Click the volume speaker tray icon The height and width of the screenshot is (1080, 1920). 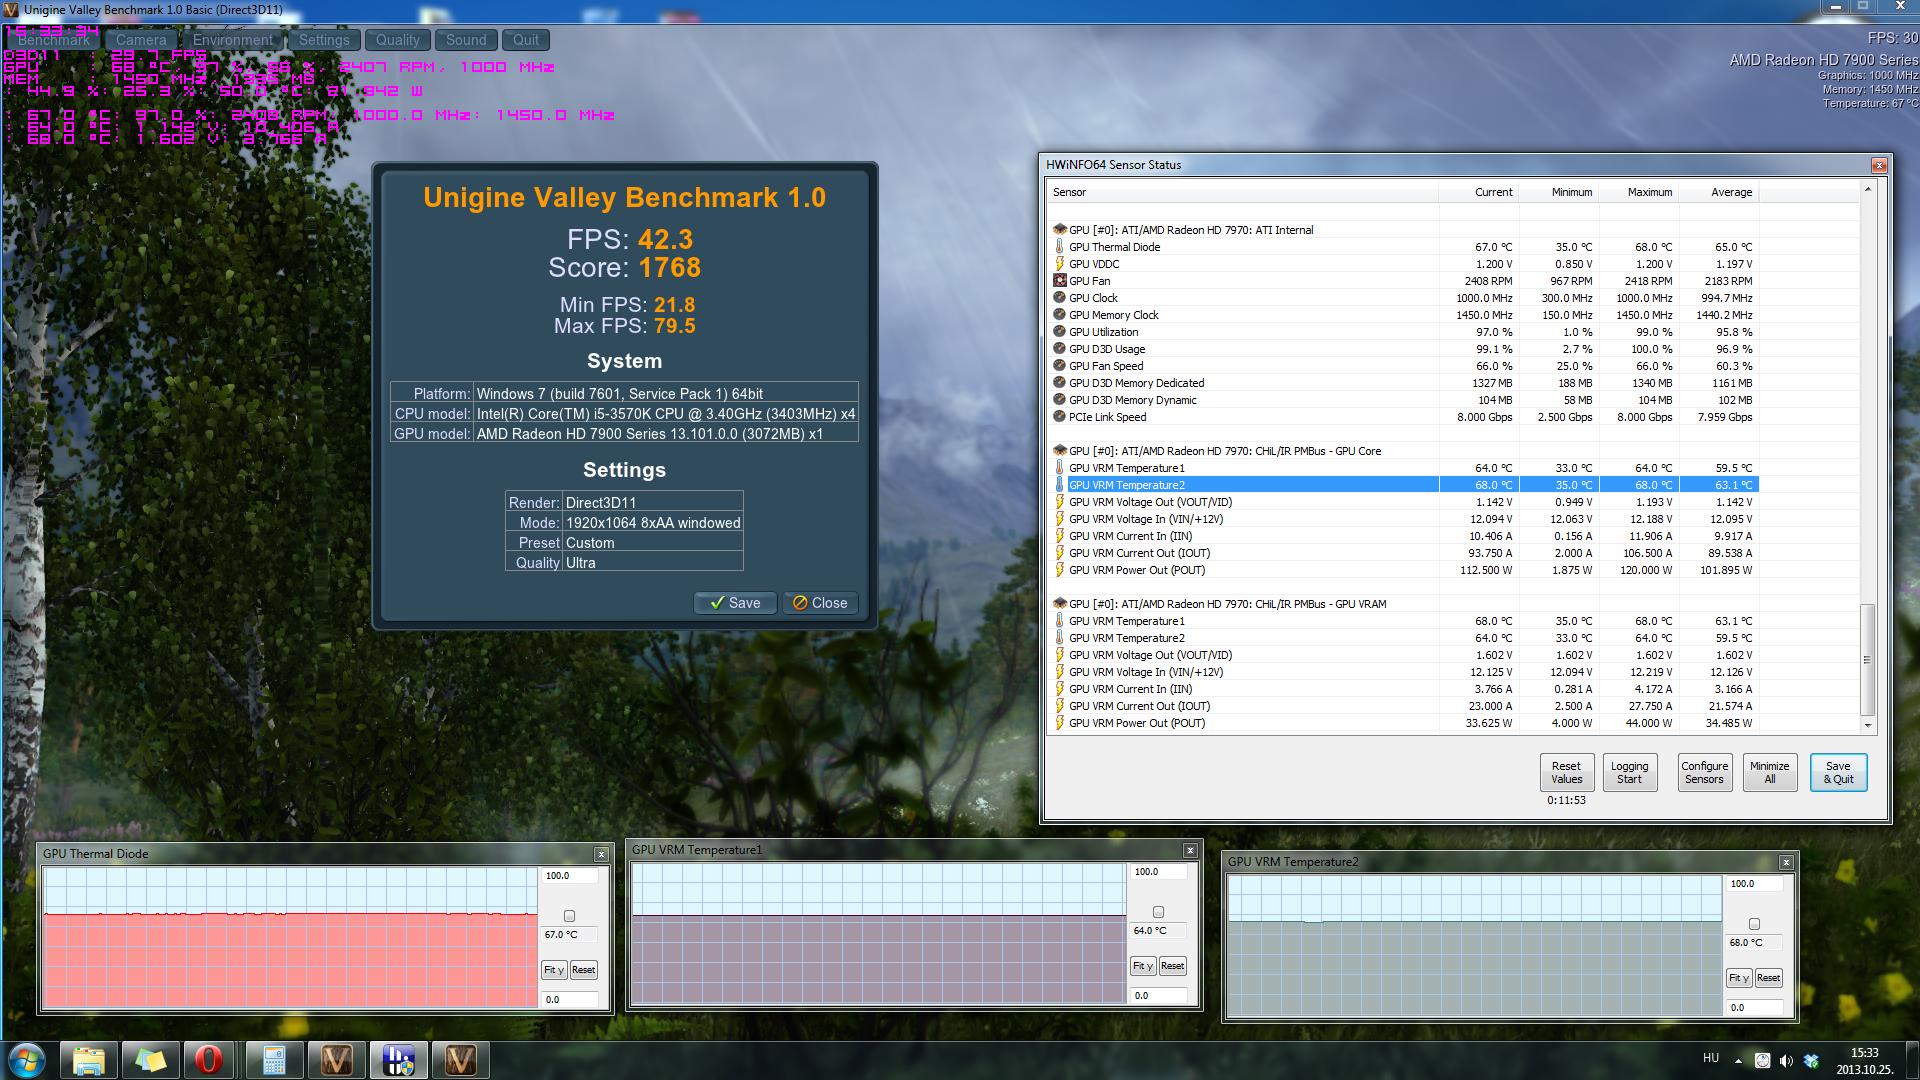(x=1786, y=1060)
